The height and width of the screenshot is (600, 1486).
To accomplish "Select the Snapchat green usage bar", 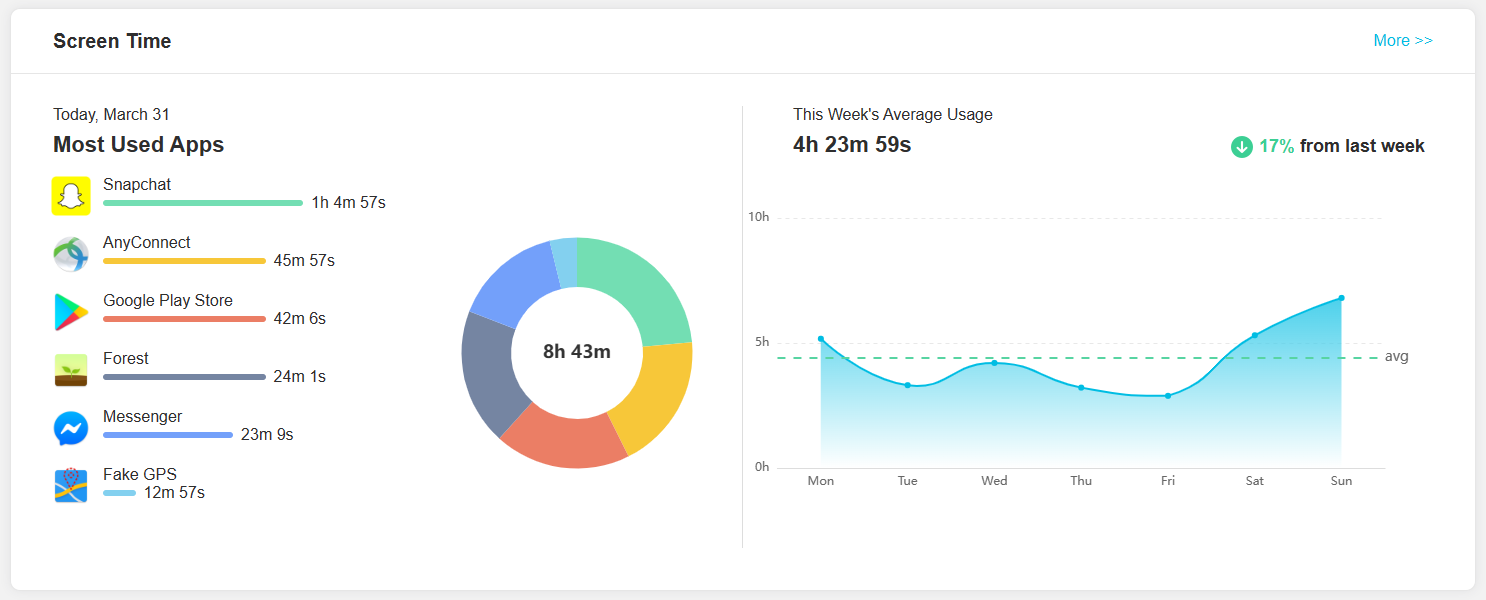I will pyautogui.click(x=203, y=203).
